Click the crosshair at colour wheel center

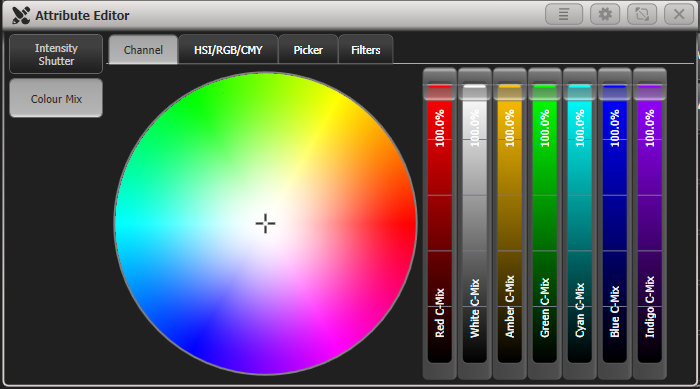click(x=266, y=223)
